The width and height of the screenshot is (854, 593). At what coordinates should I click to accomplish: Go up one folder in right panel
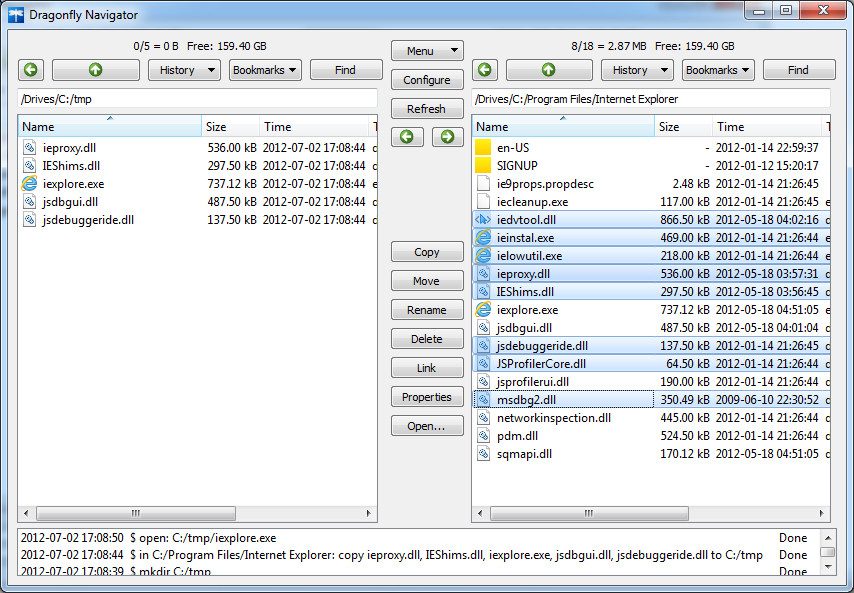[x=548, y=70]
